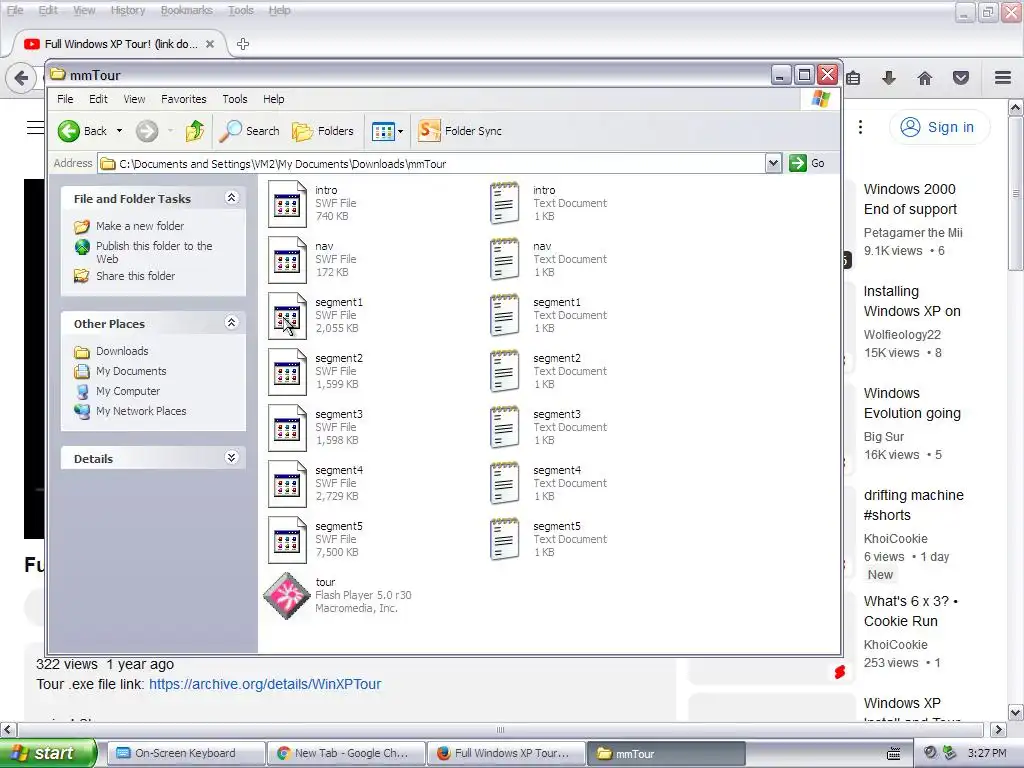
Task: Click the green Back arrow in mmTour
Action: 69,131
